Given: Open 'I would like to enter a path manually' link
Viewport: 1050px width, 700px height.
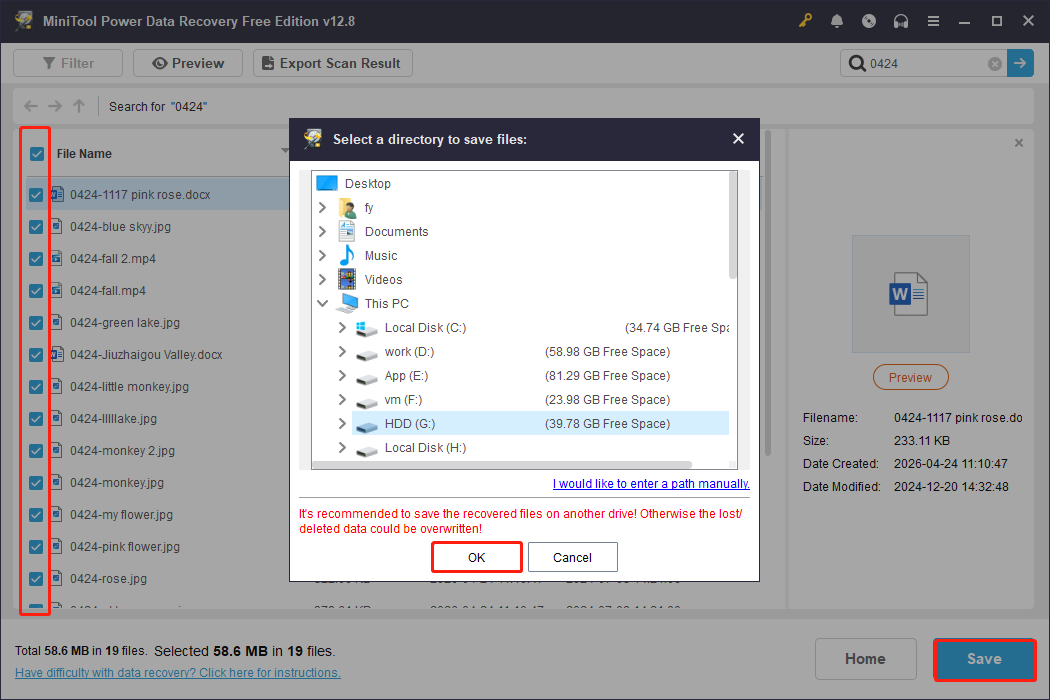Looking at the screenshot, I should click(651, 484).
